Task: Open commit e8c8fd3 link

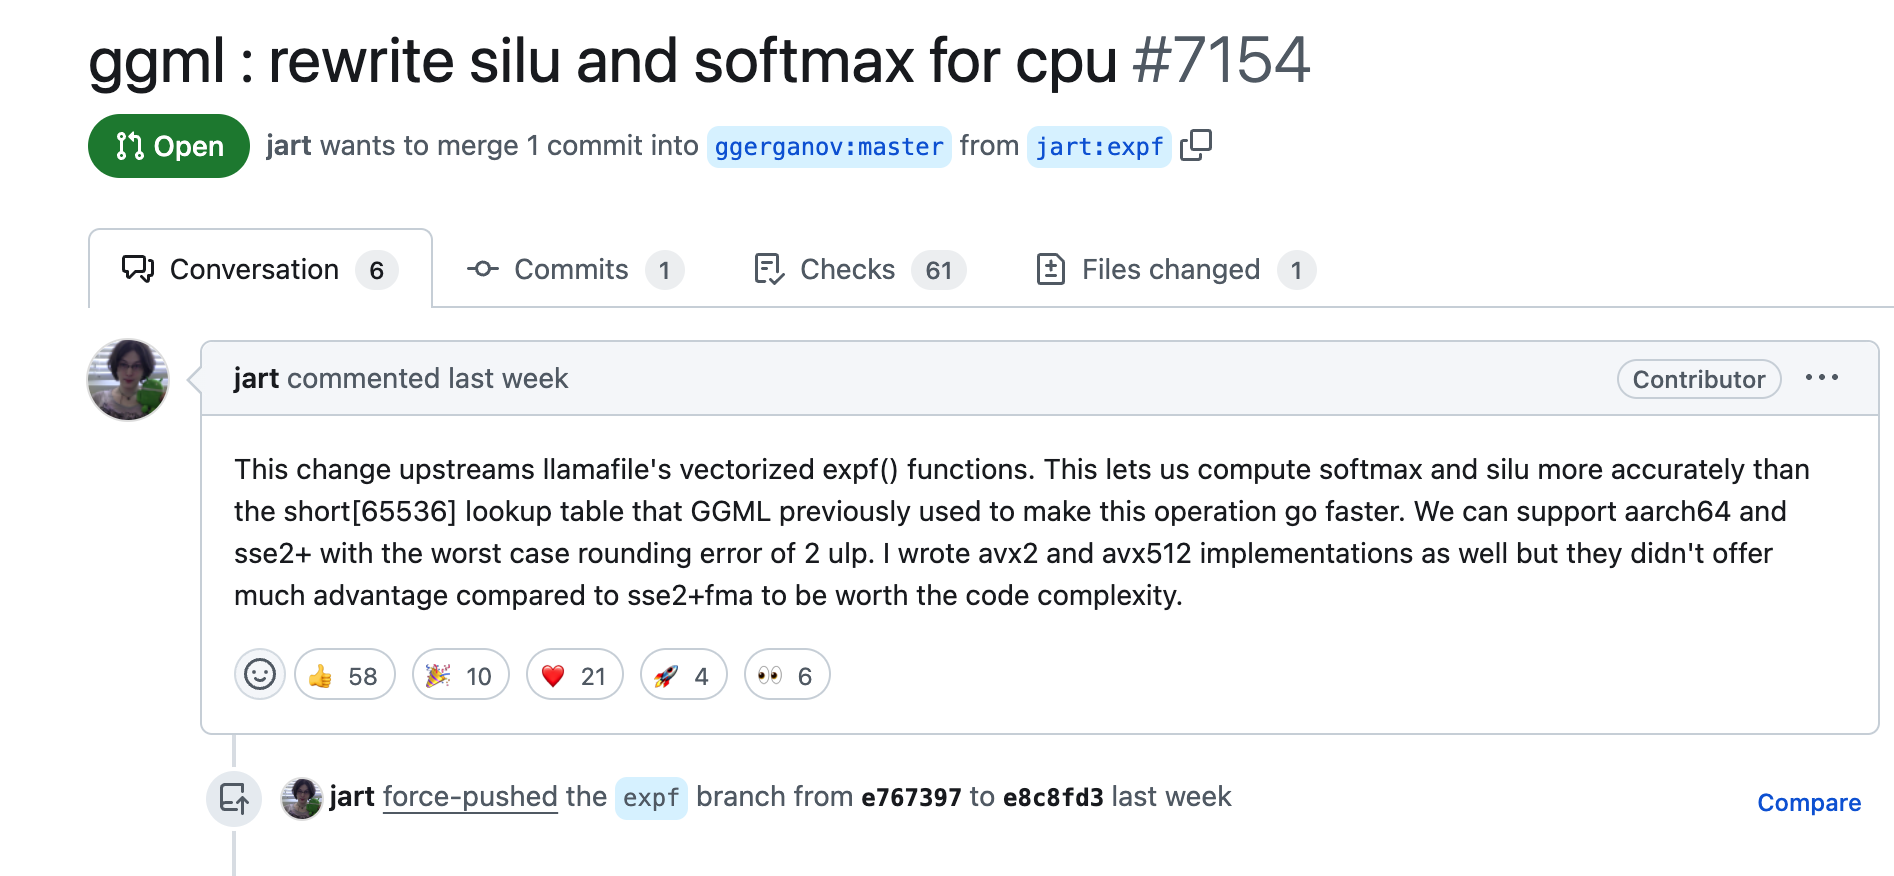Action: [x=1053, y=798]
